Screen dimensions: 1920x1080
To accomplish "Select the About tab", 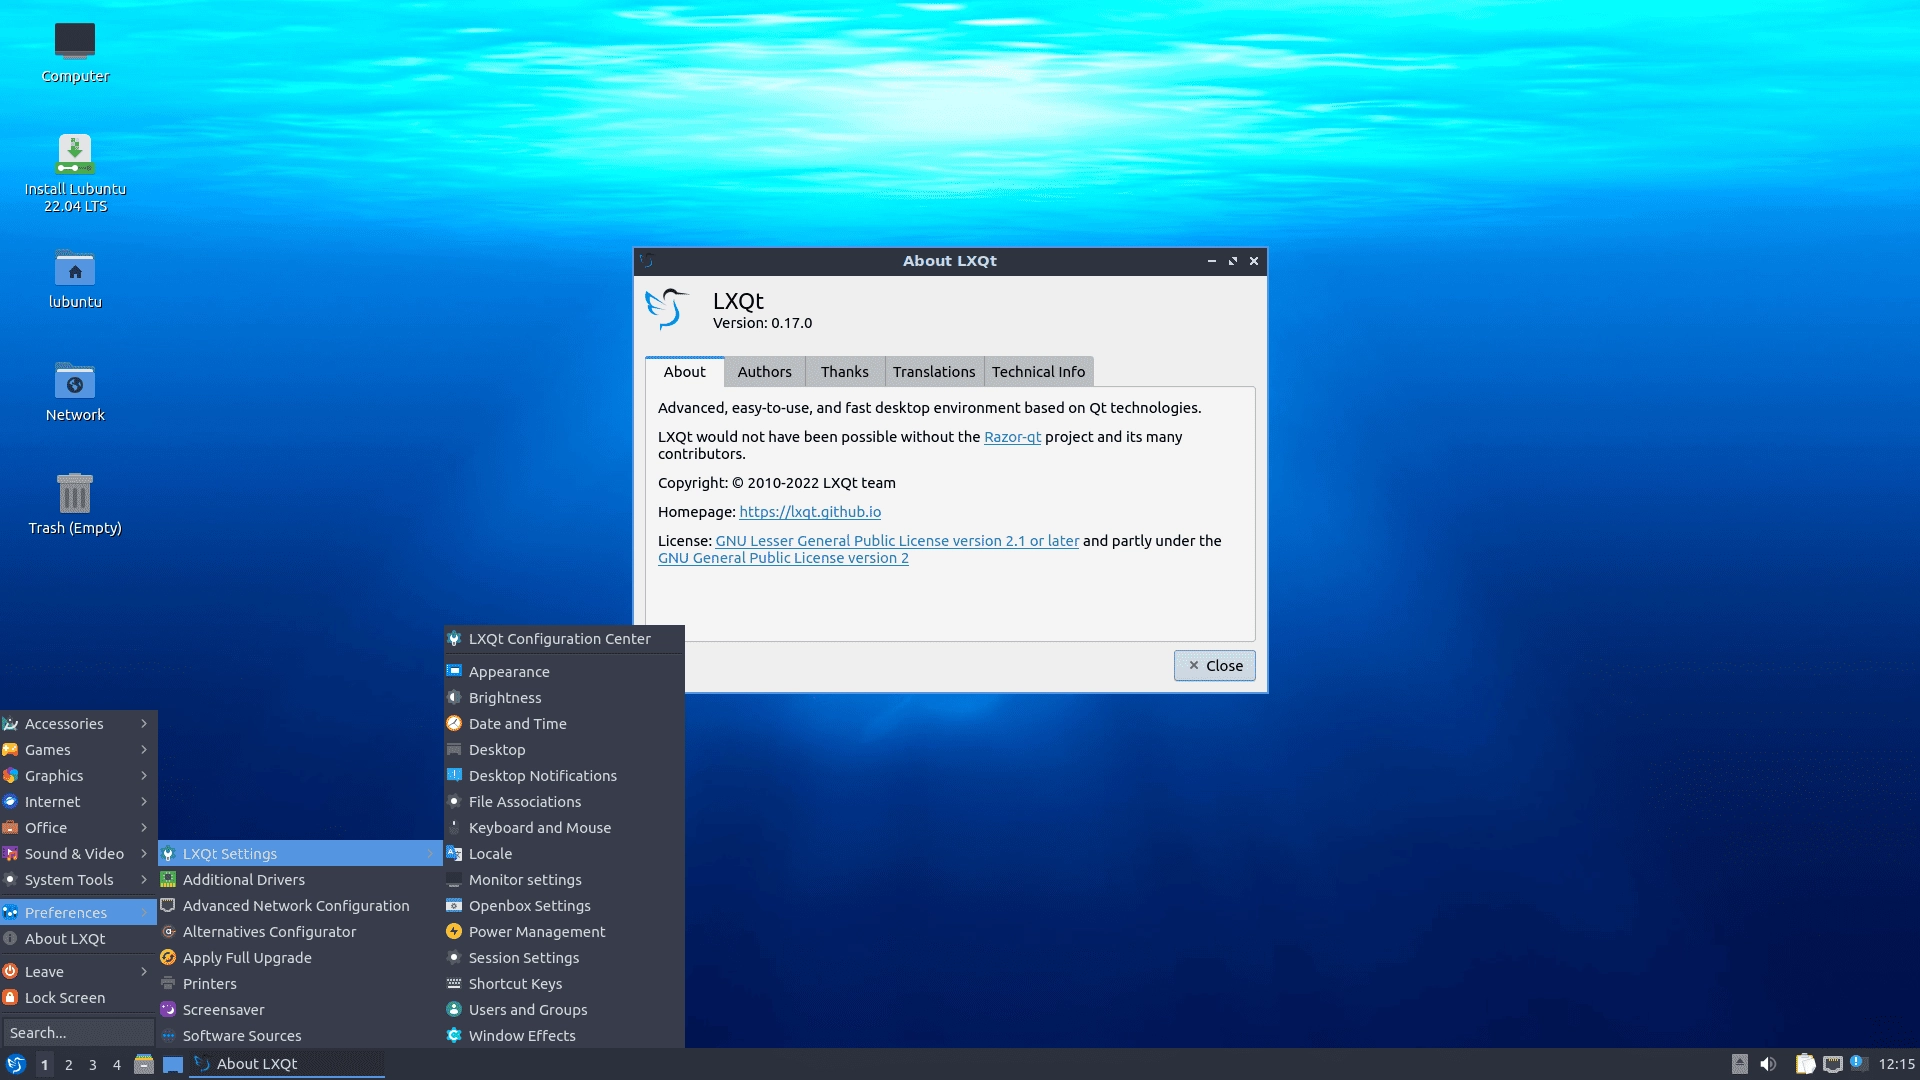I will (685, 371).
